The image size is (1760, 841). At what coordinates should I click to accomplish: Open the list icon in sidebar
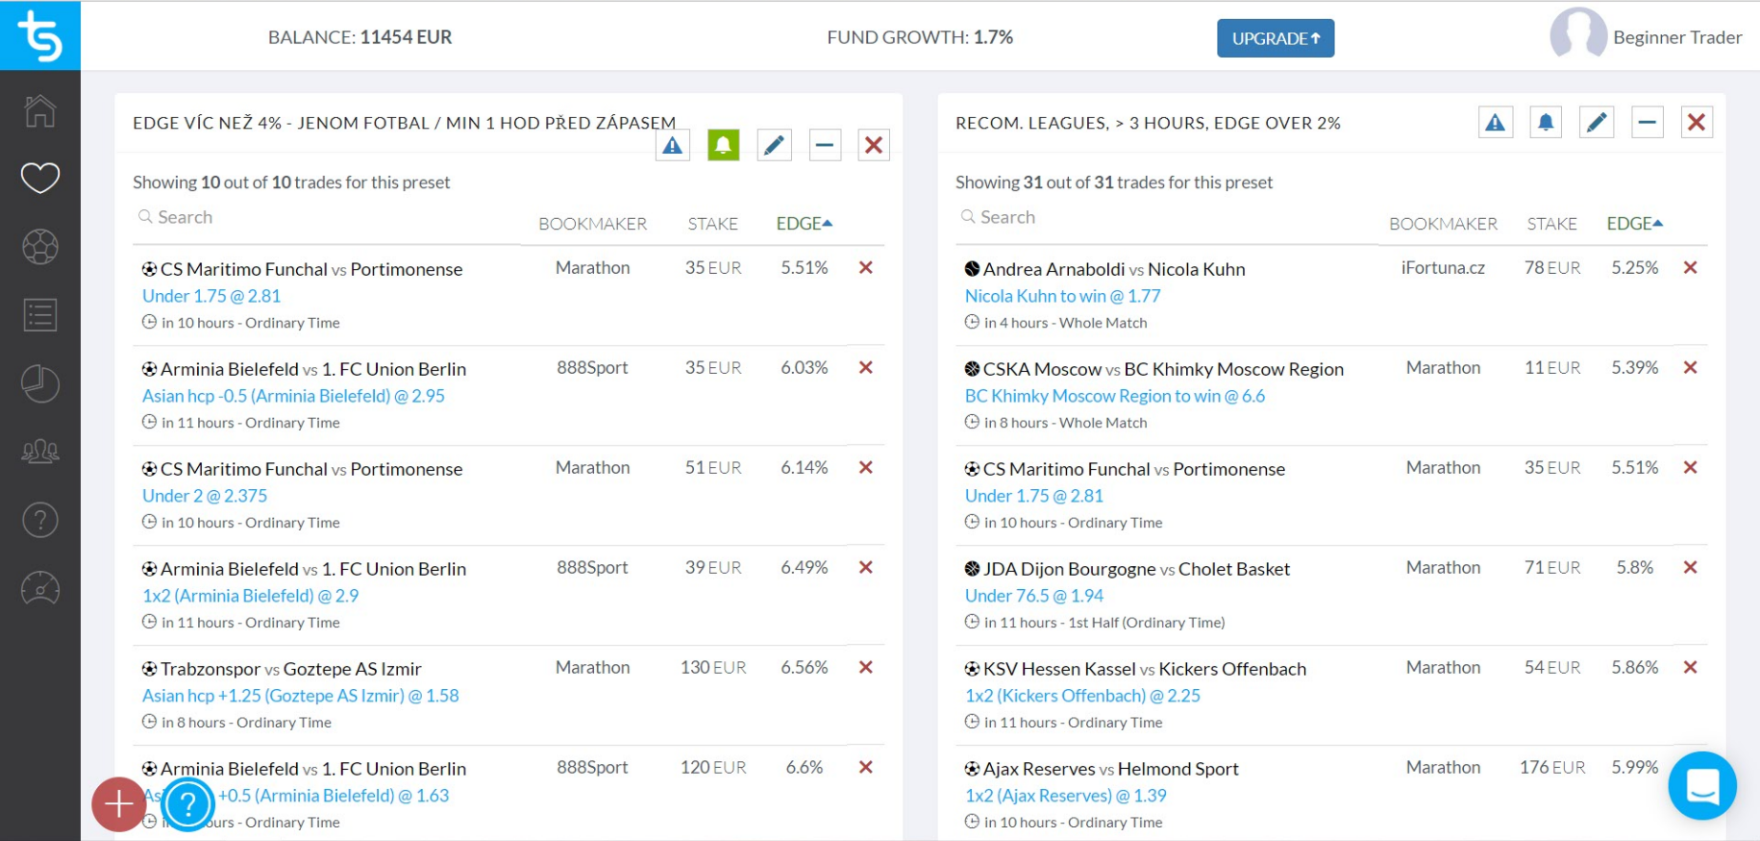tap(40, 315)
